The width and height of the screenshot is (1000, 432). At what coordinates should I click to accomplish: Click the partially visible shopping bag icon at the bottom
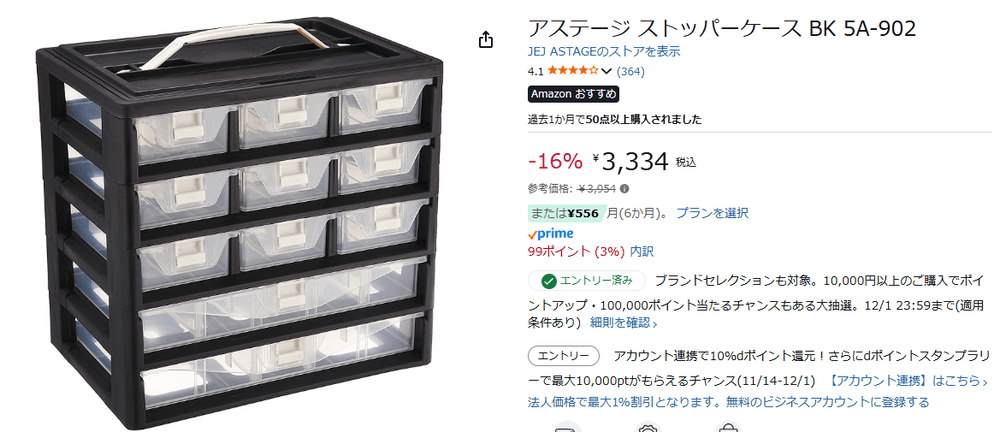pyautogui.click(x=728, y=428)
